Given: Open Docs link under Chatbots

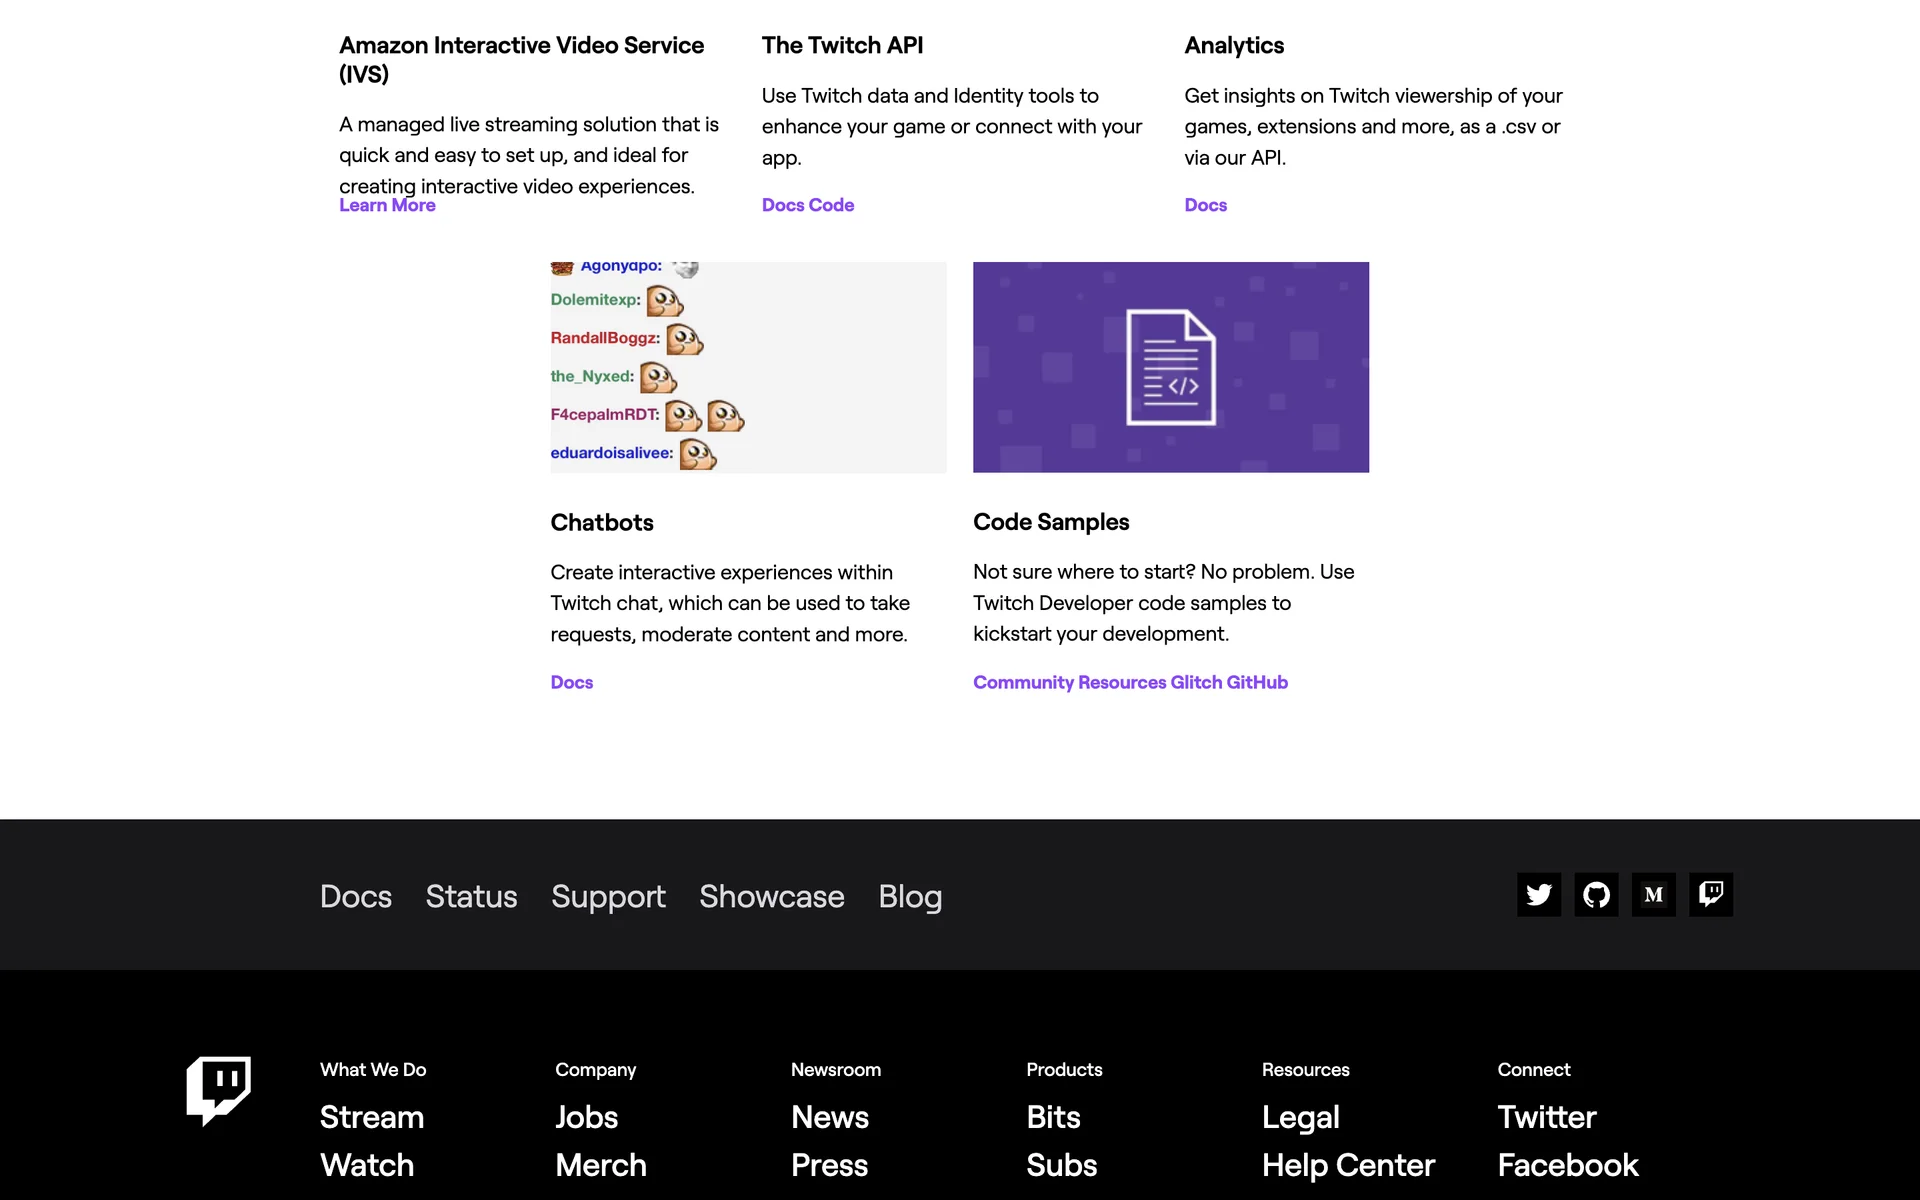Looking at the screenshot, I should pyautogui.click(x=571, y=682).
